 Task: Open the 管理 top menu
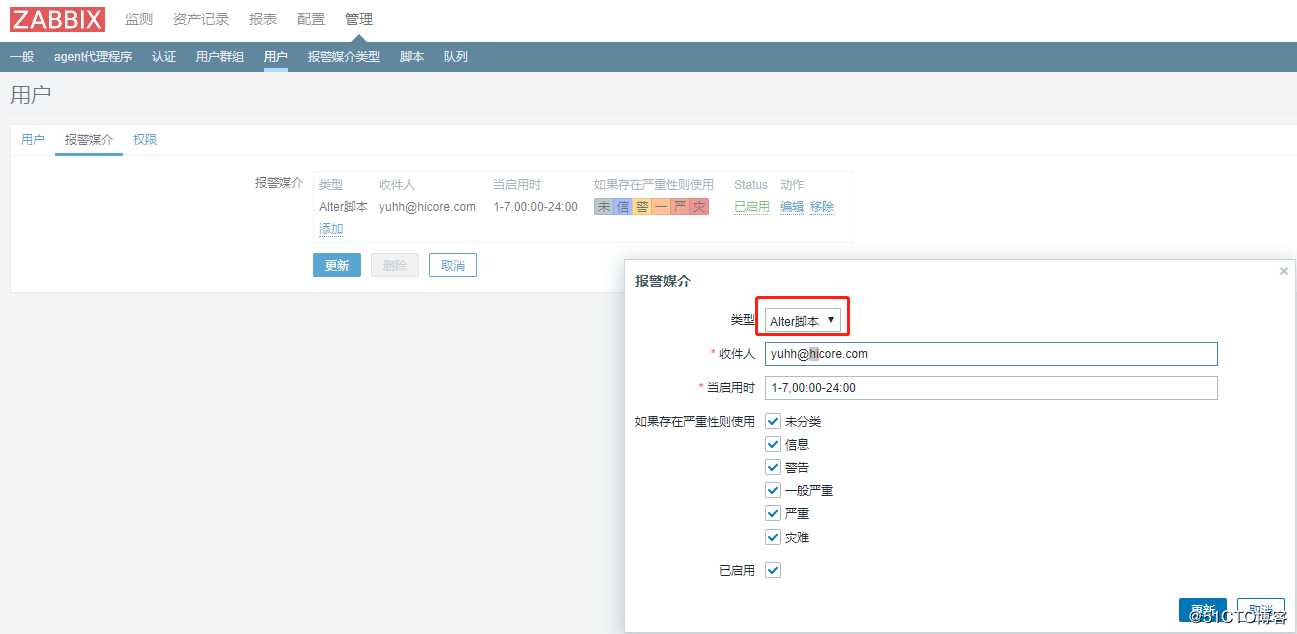point(359,19)
